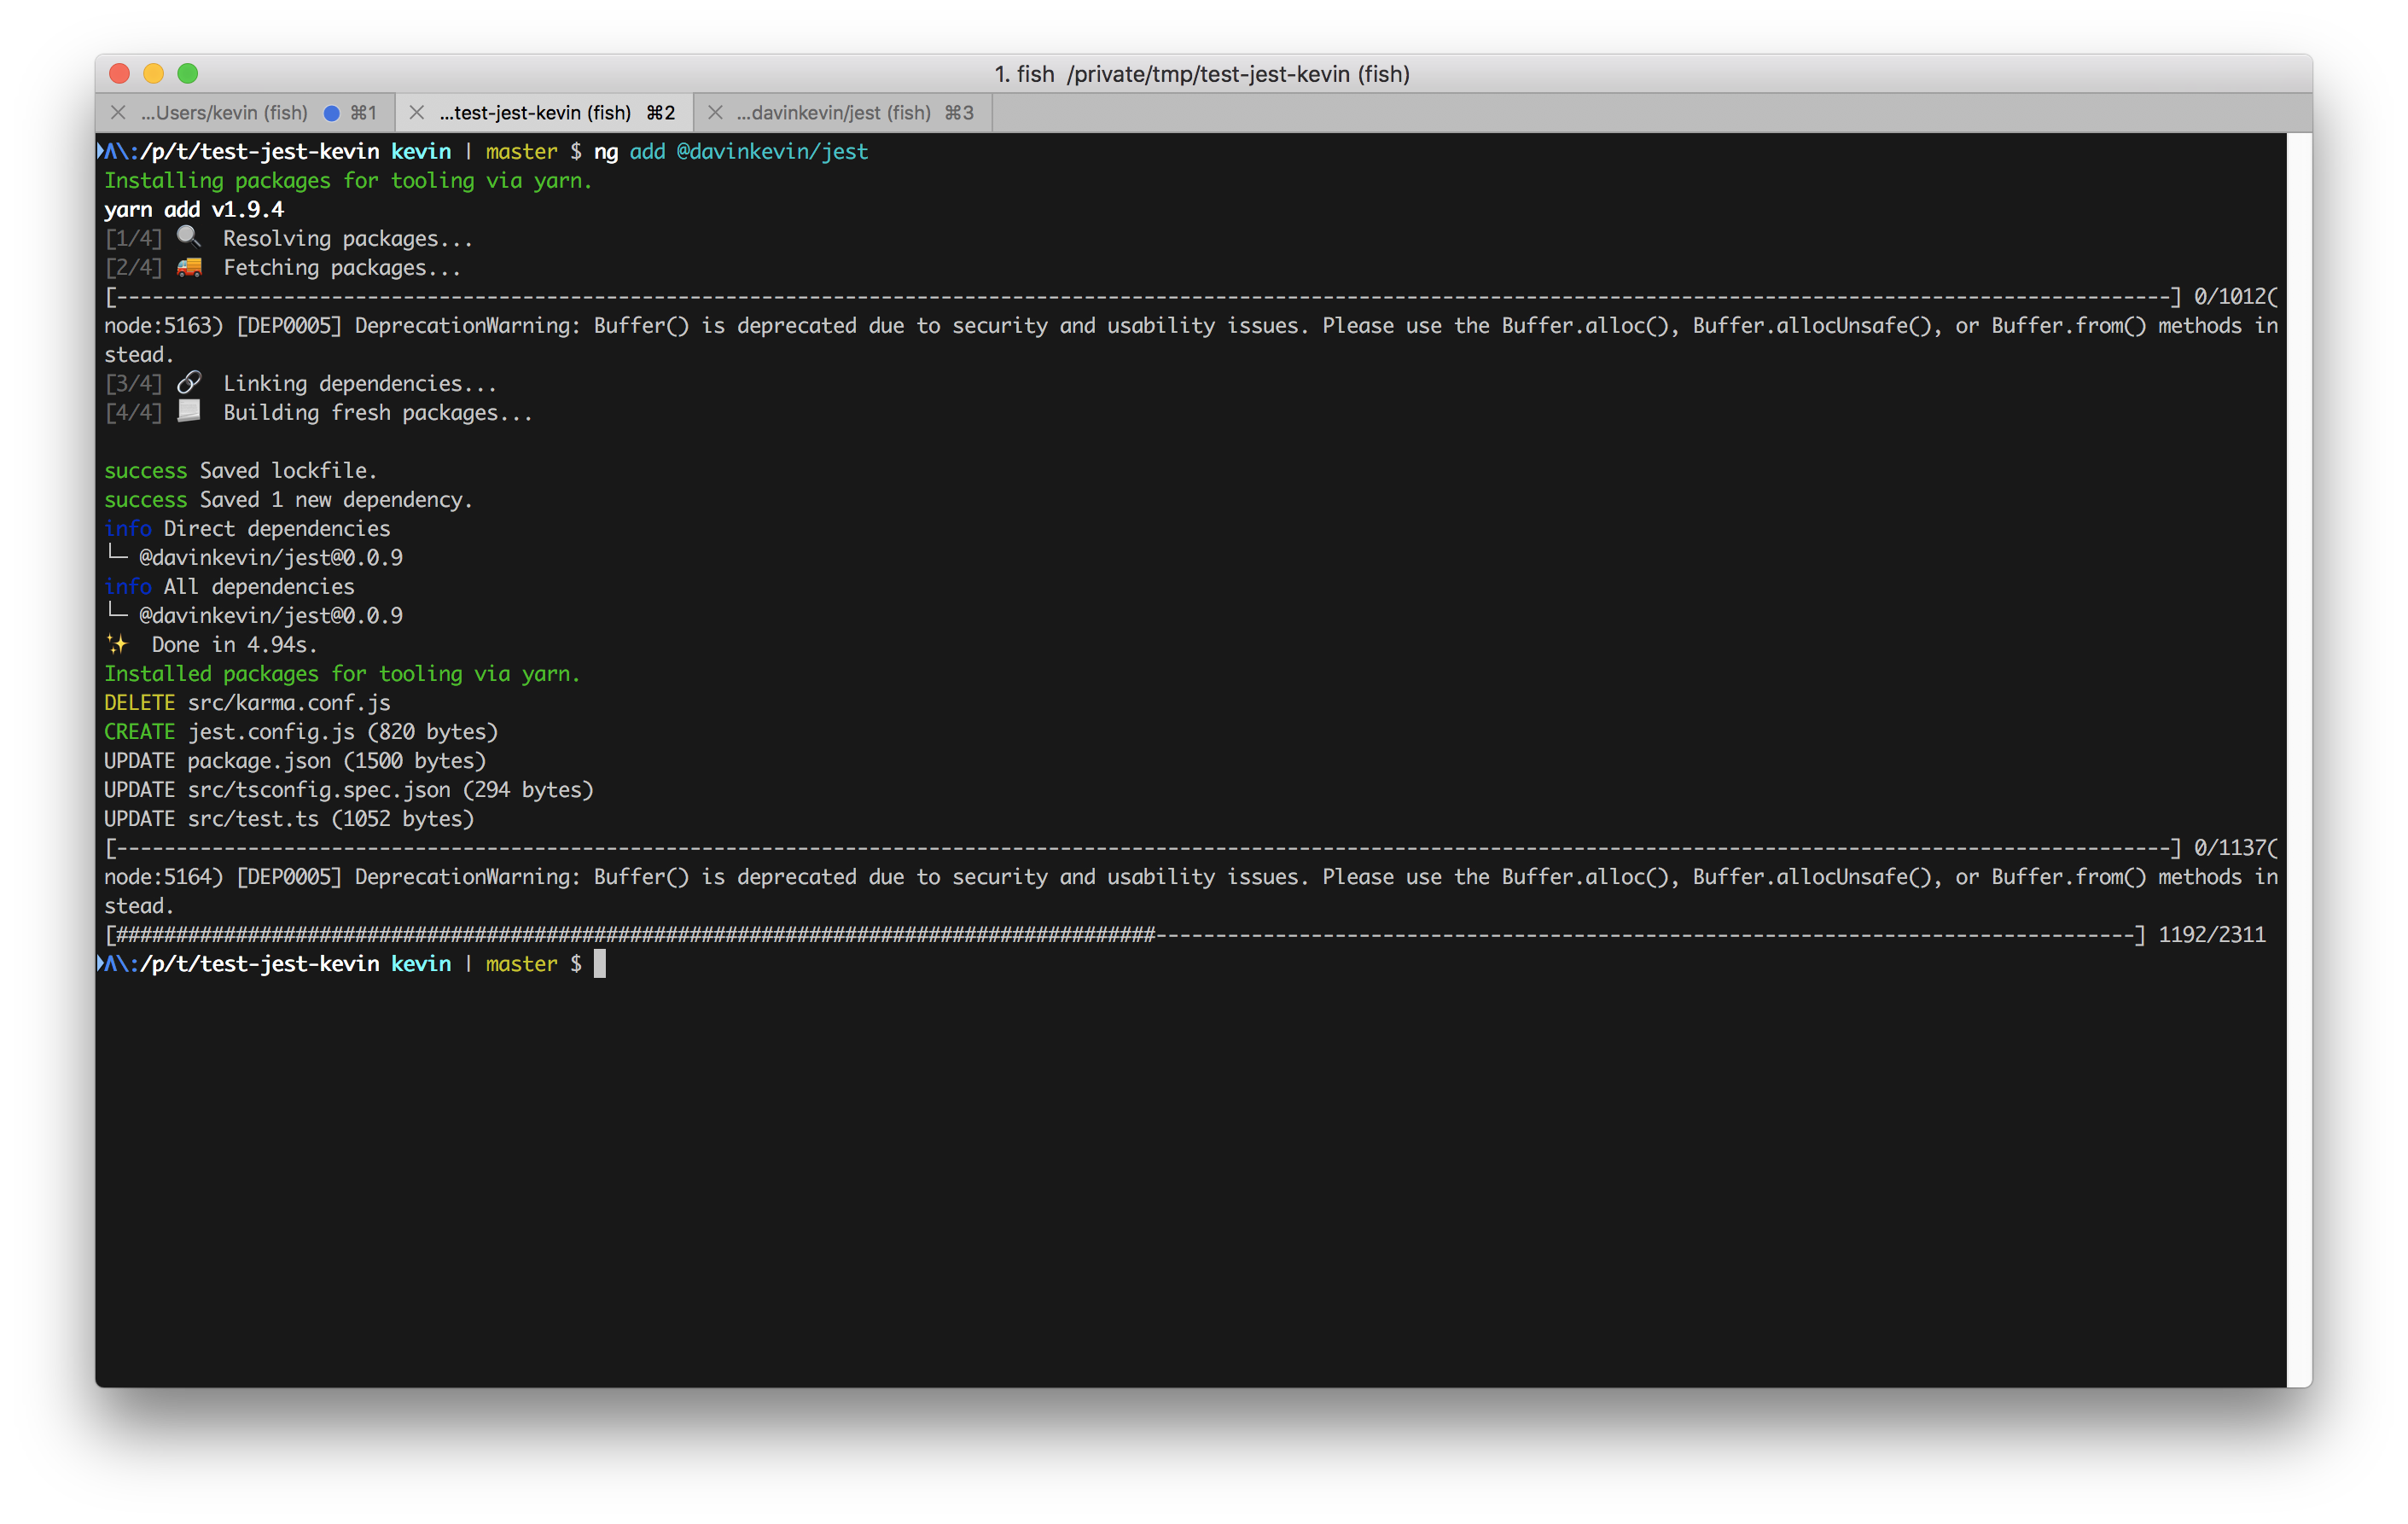Image resolution: width=2408 pixels, height=1524 pixels.
Task: Click the 1192/2311 hash progress bar
Action: click(1125, 935)
